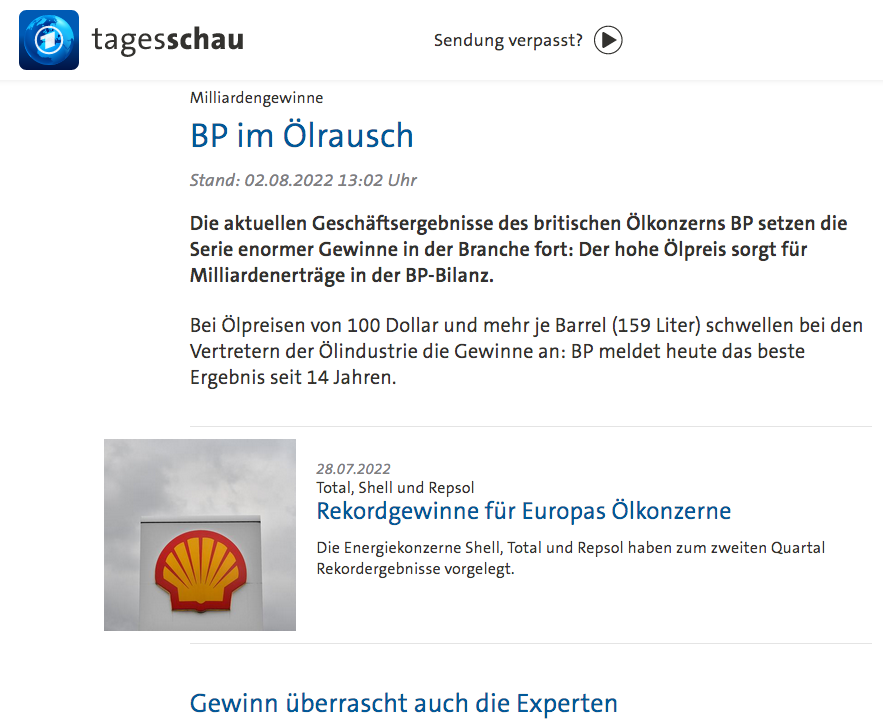Click the bold lead paragraph about BP earnings

point(518,248)
